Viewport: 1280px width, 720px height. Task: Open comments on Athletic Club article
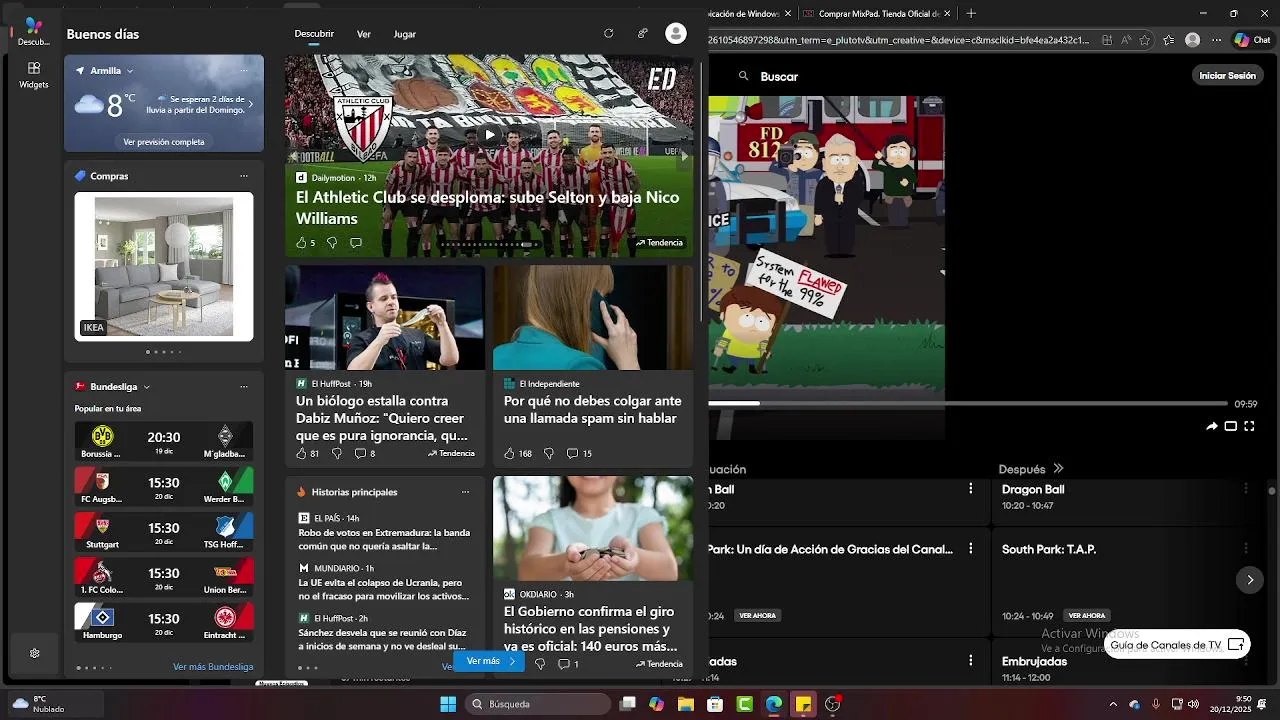pos(356,243)
